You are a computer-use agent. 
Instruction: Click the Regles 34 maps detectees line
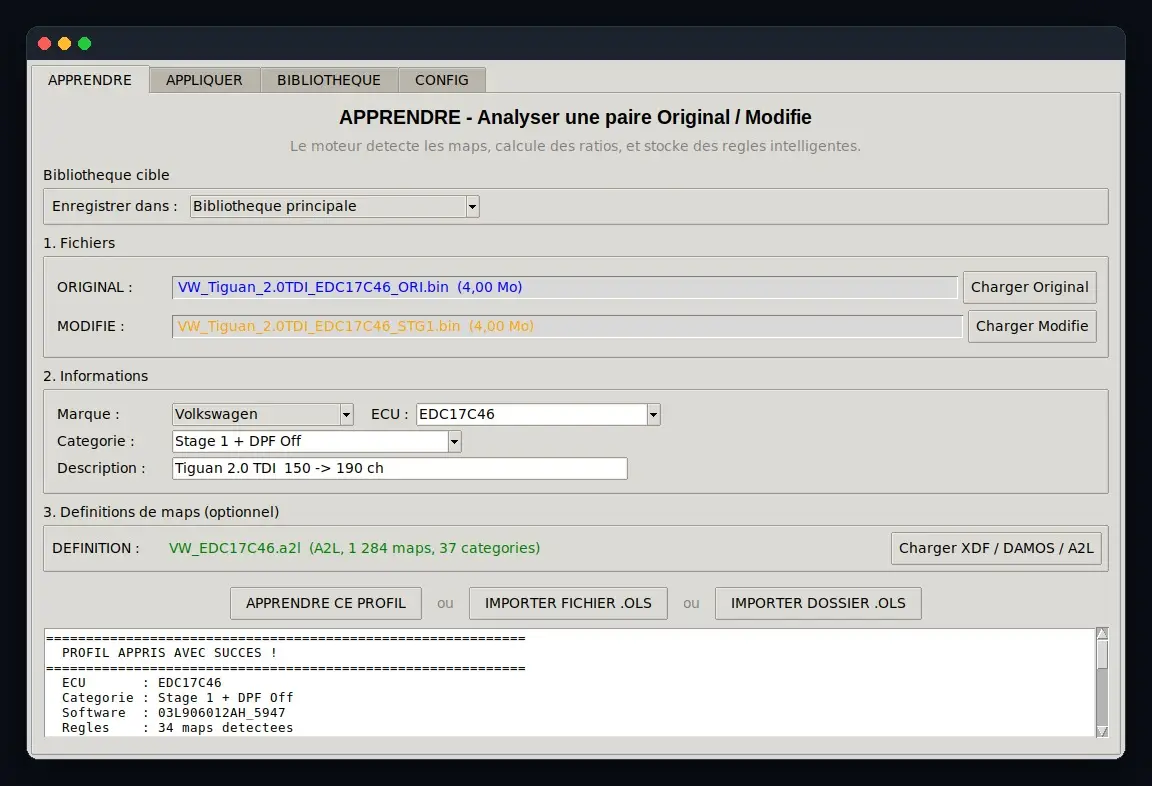[177, 728]
